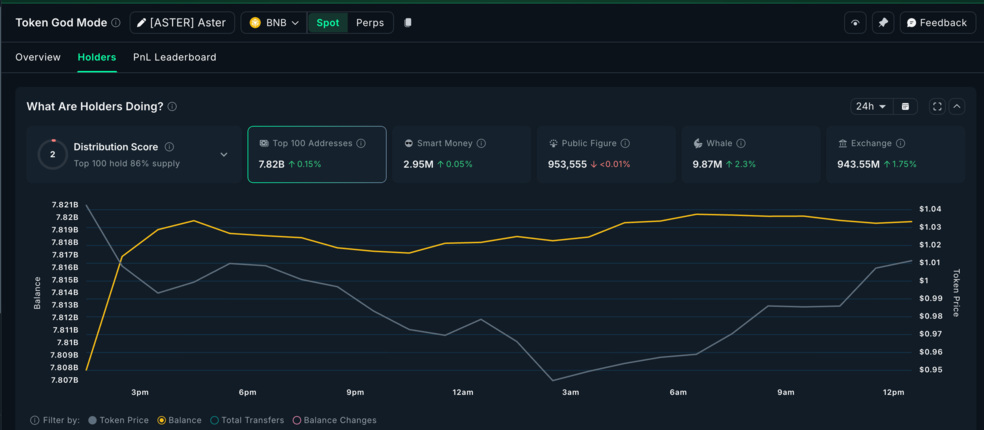Open the BNB chain dropdown
The image size is (984, 430).
(272, 23)
